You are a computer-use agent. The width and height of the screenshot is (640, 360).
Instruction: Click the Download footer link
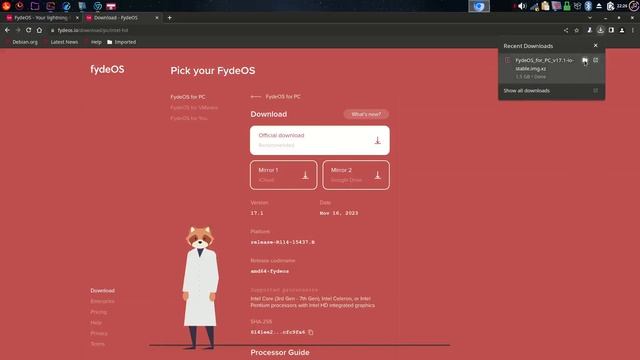[102, 291]
